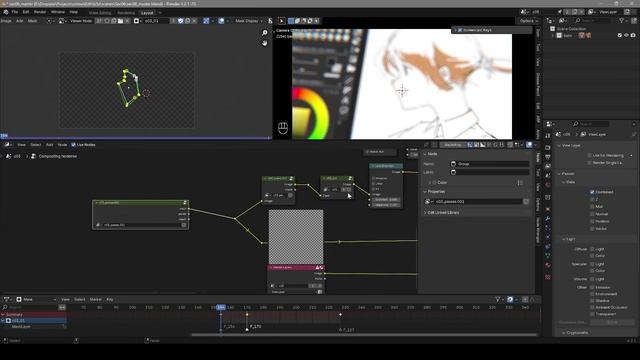
Task: Enable the Z pass checkbox
Action: tap(592, 199)
